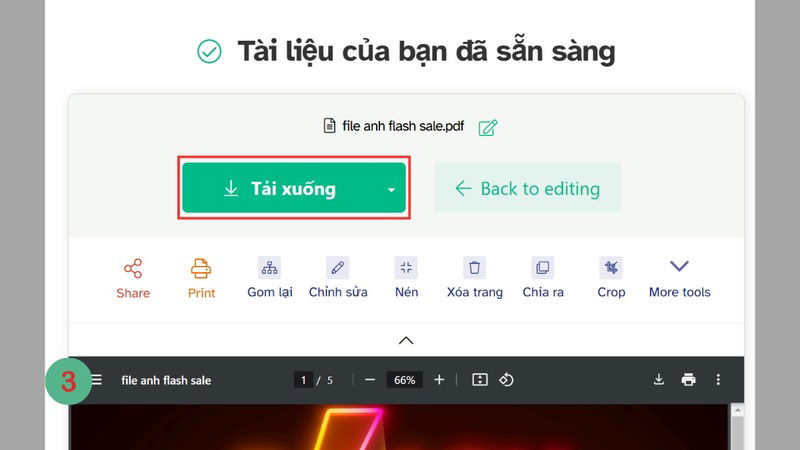Open the Gom lại merge tool
This screenshot has height=450, width=800.
[269, 268]
